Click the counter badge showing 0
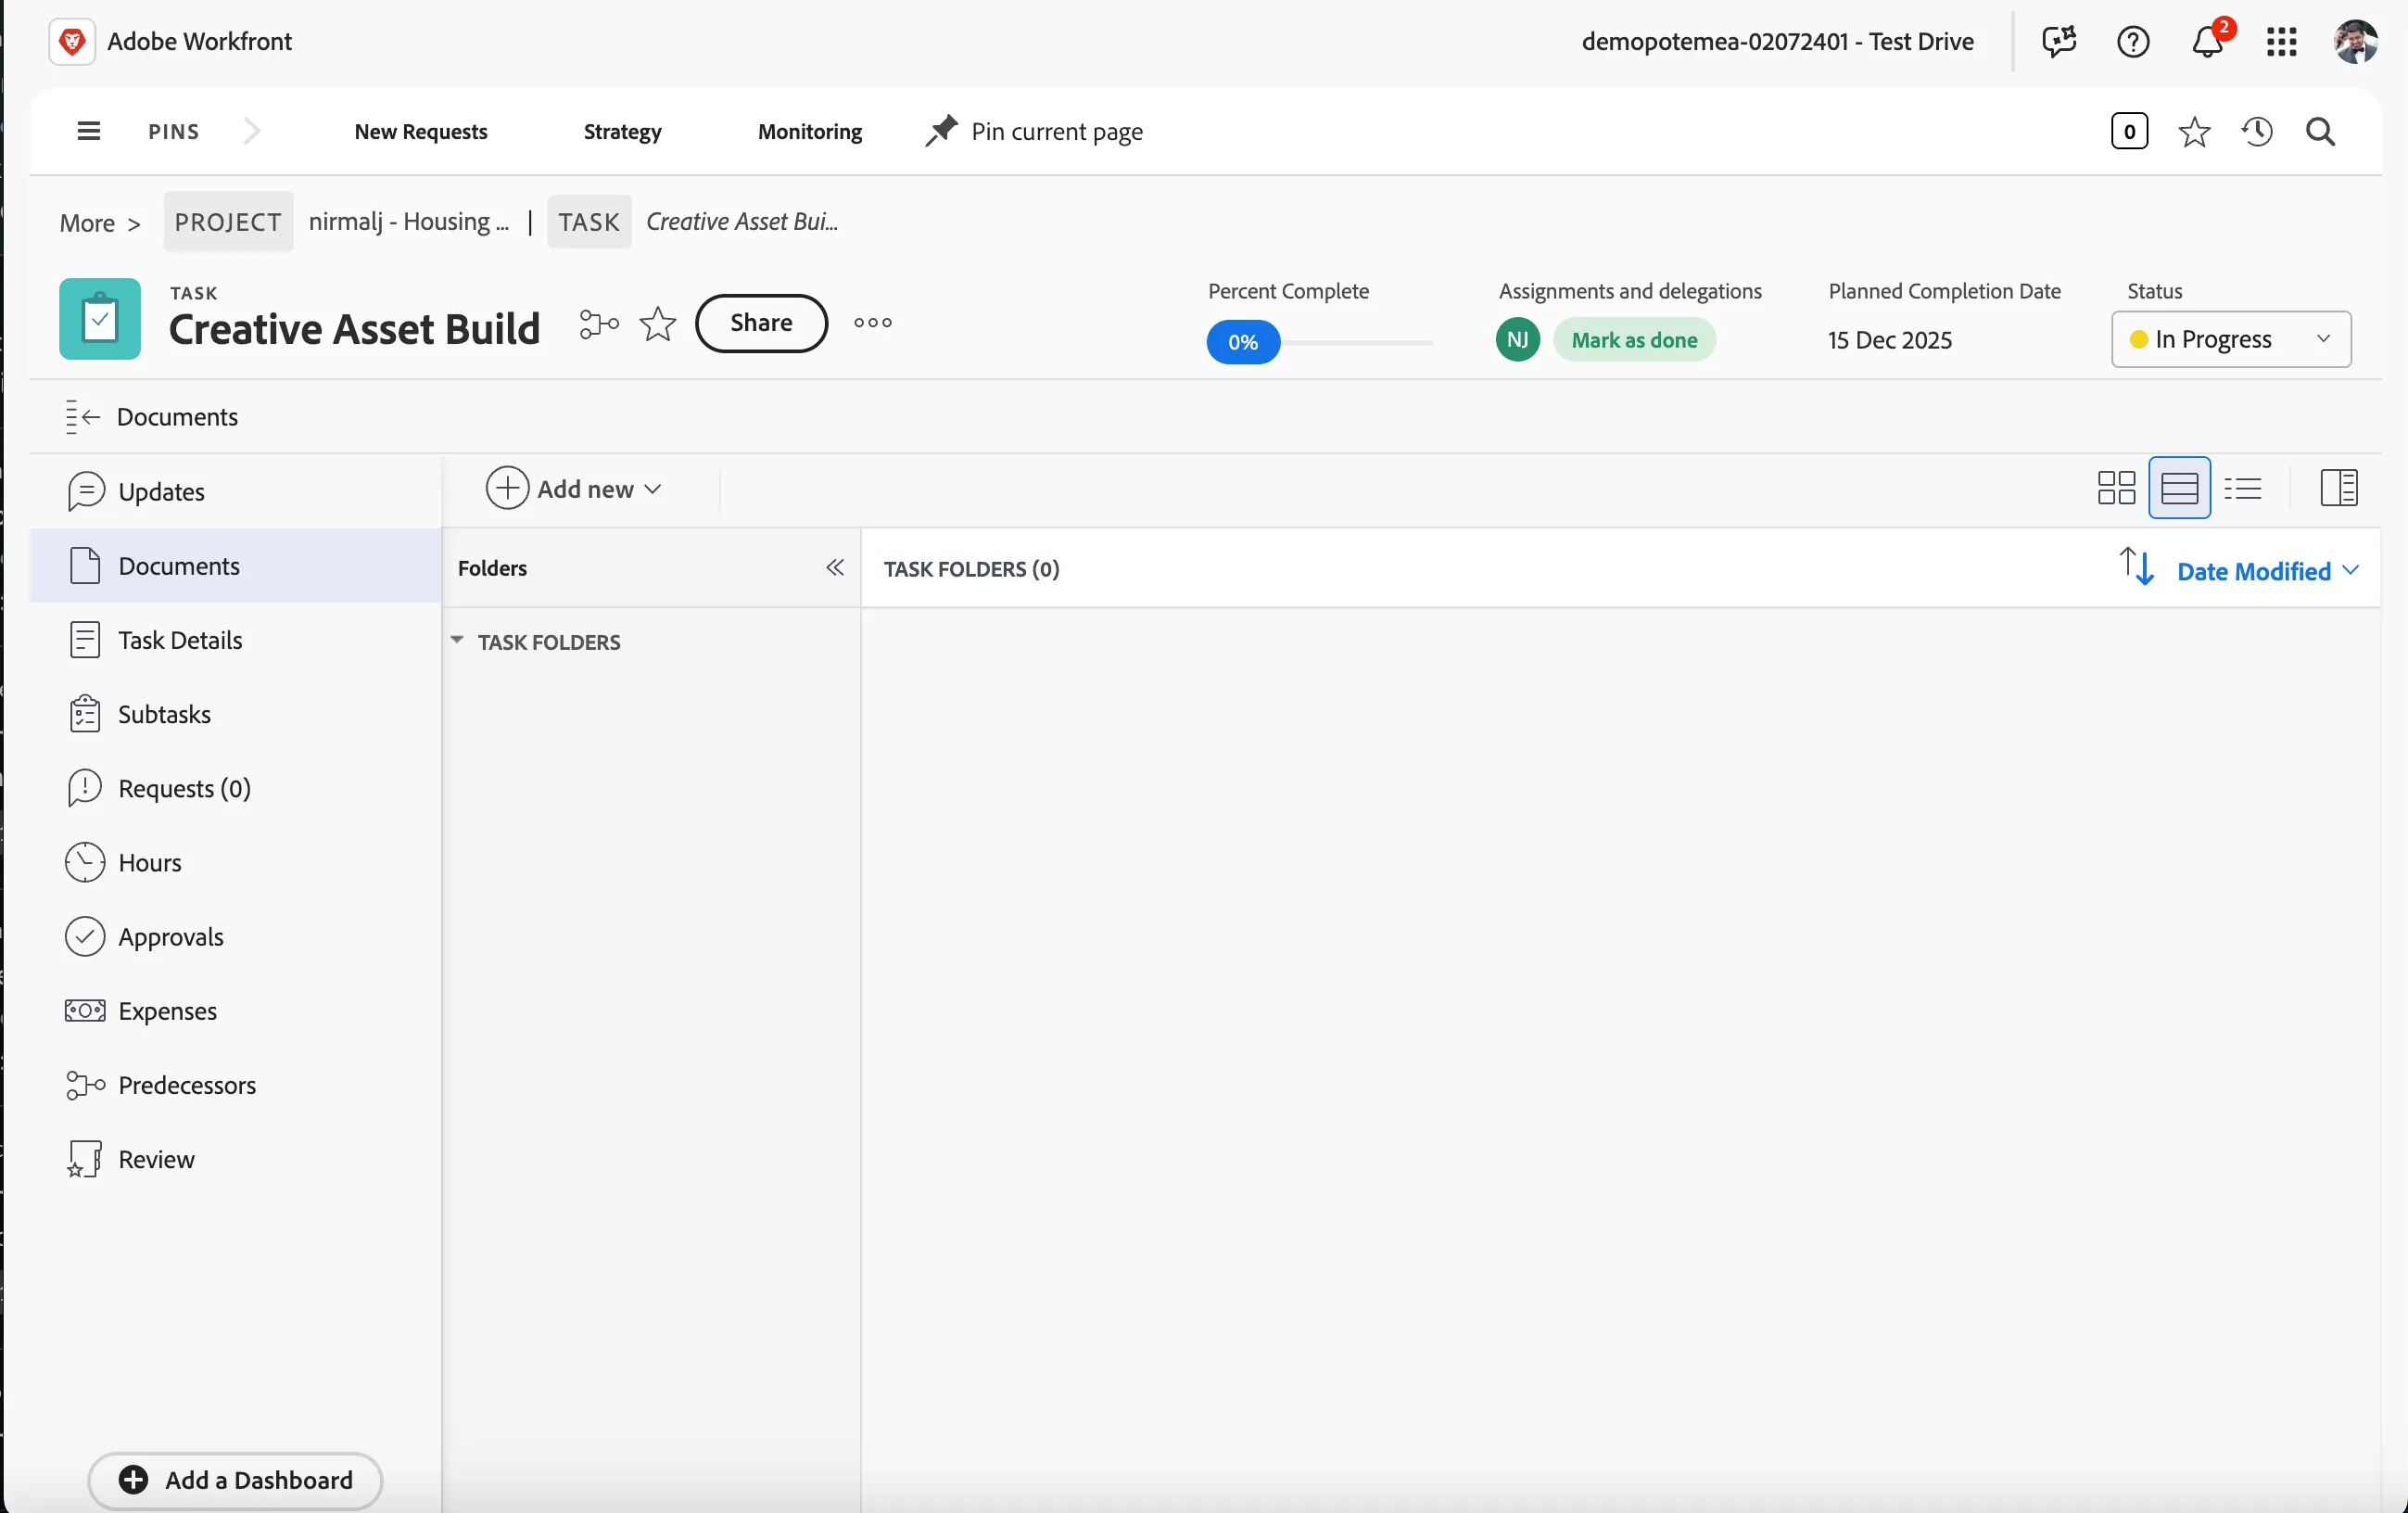The height and width of the screenshot is (1513, 2408). click(2130, 131)
